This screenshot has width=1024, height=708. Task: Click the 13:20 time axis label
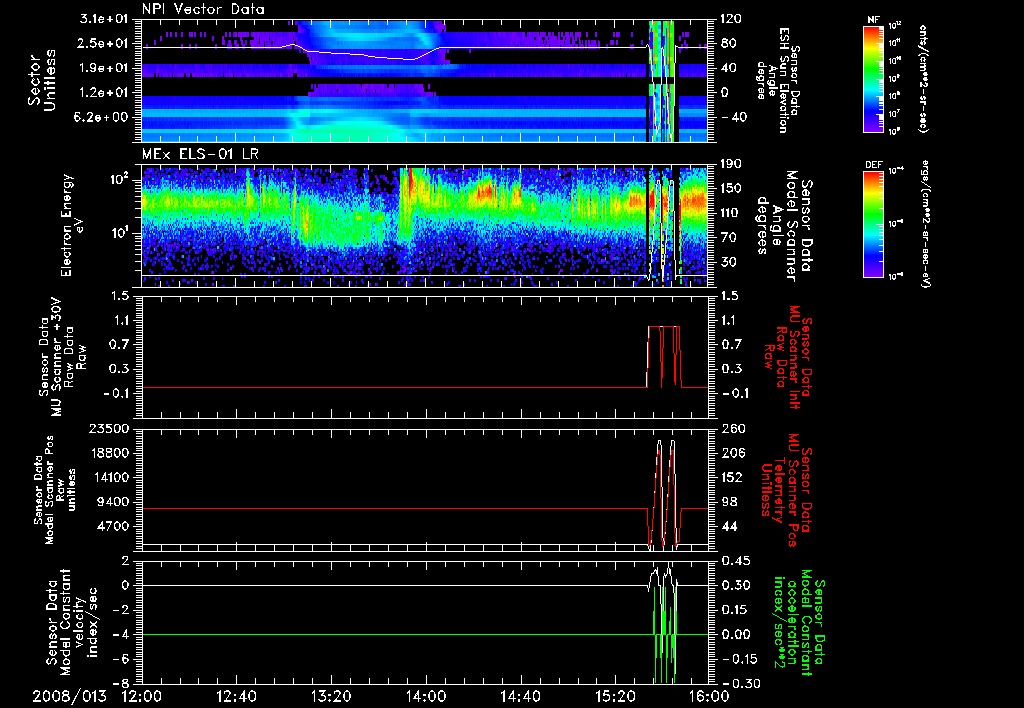[331, 696]
